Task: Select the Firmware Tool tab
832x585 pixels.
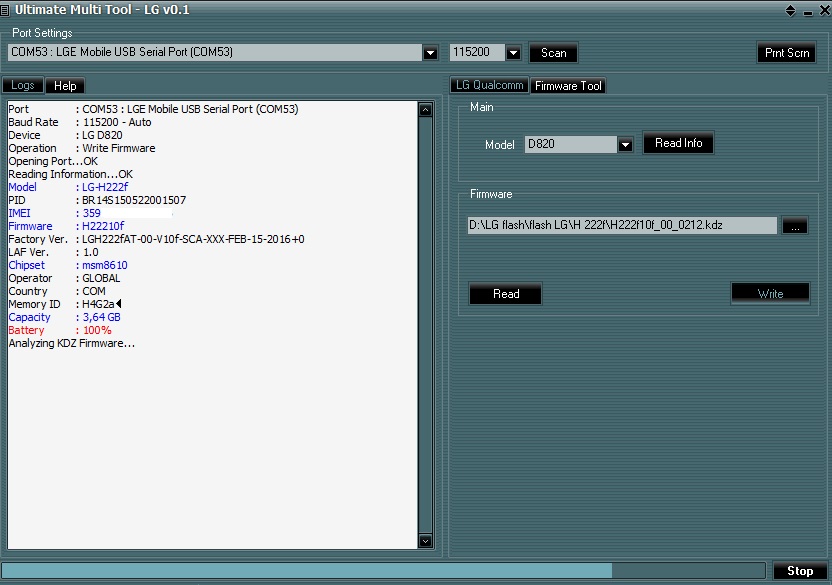Action: (568, 85)
